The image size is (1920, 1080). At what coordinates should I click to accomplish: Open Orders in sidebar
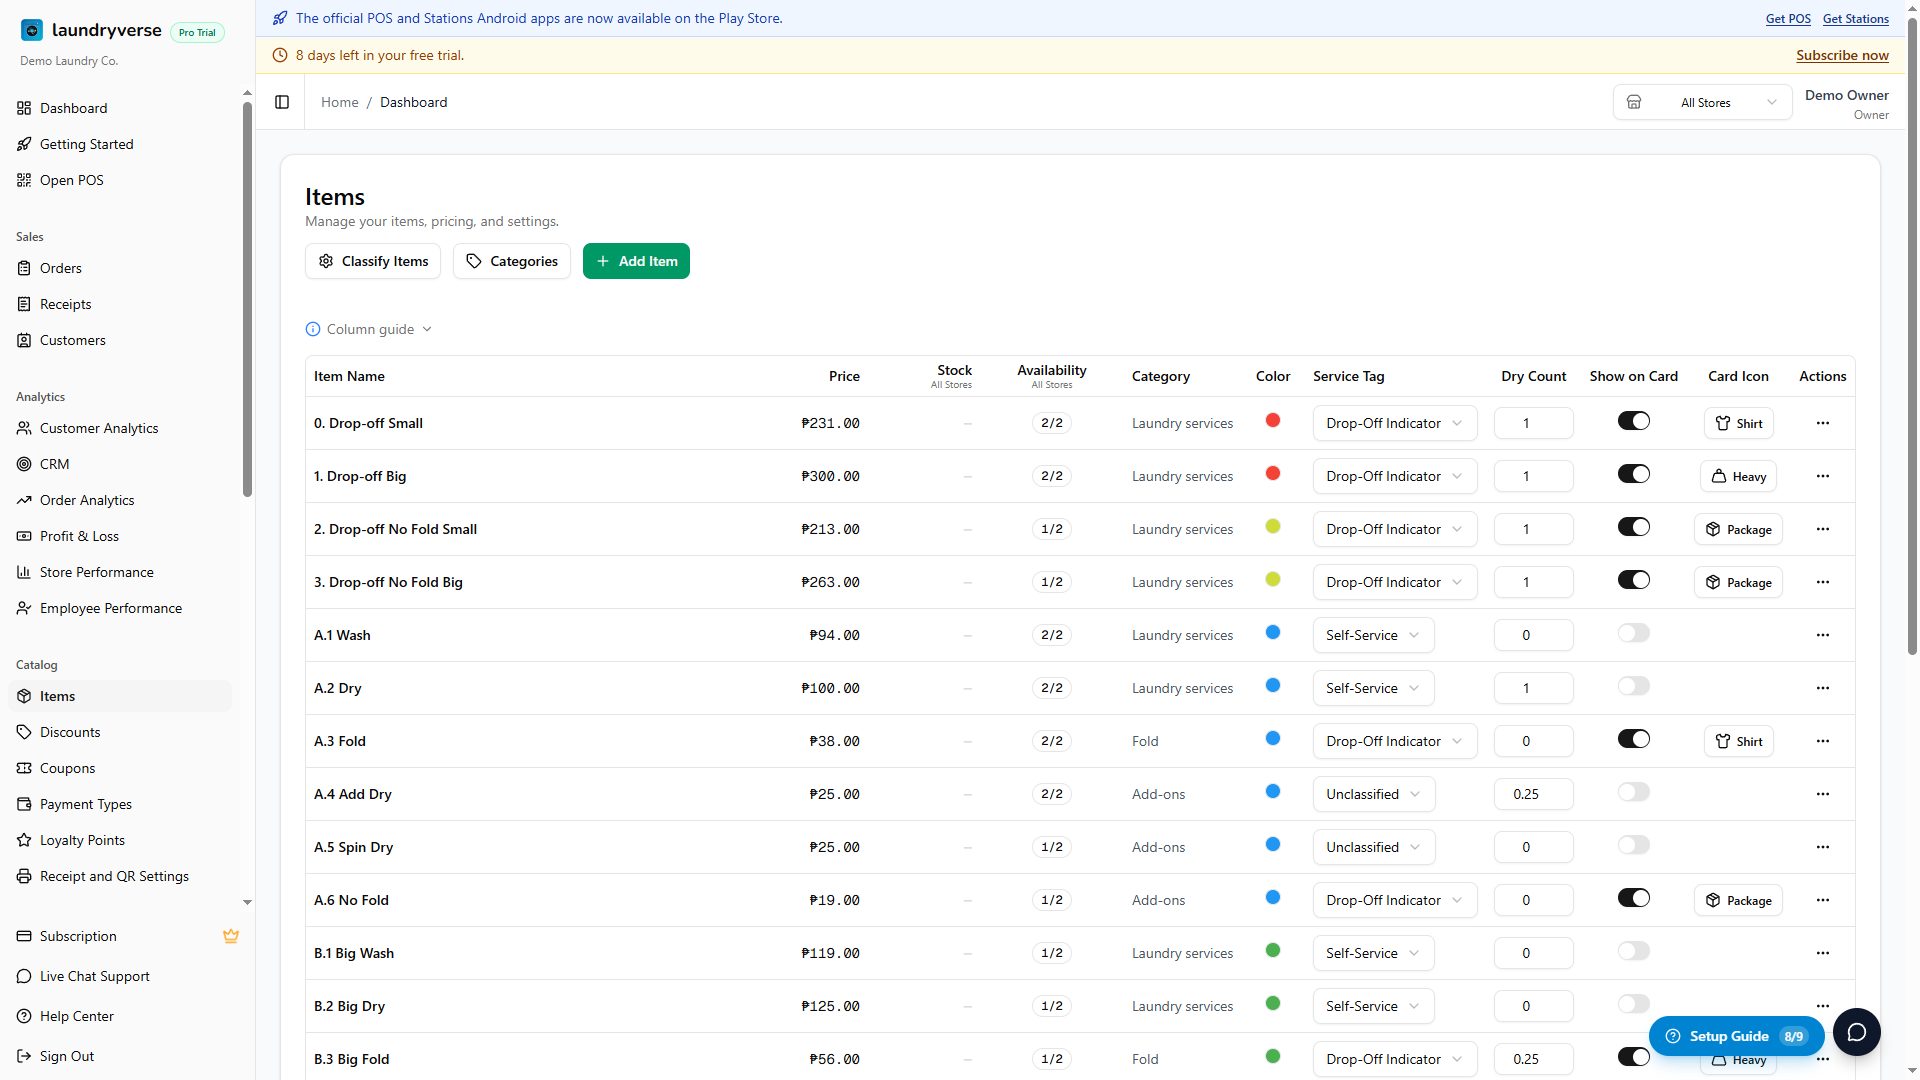point(120,268)
